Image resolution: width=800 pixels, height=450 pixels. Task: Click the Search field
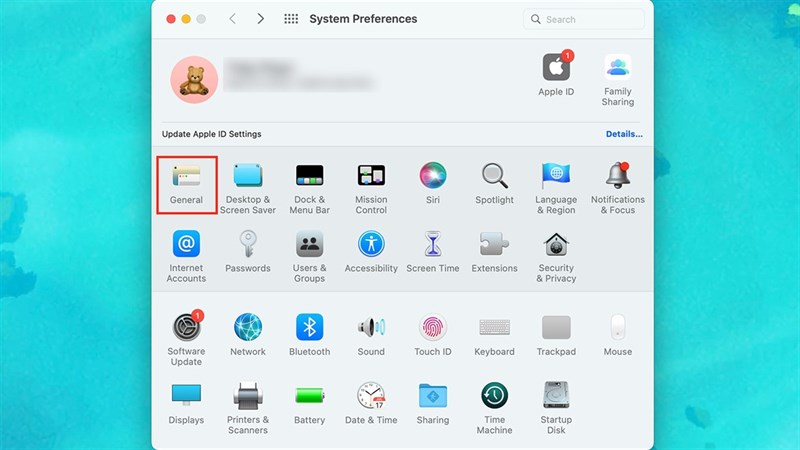[x=584, y=19]
